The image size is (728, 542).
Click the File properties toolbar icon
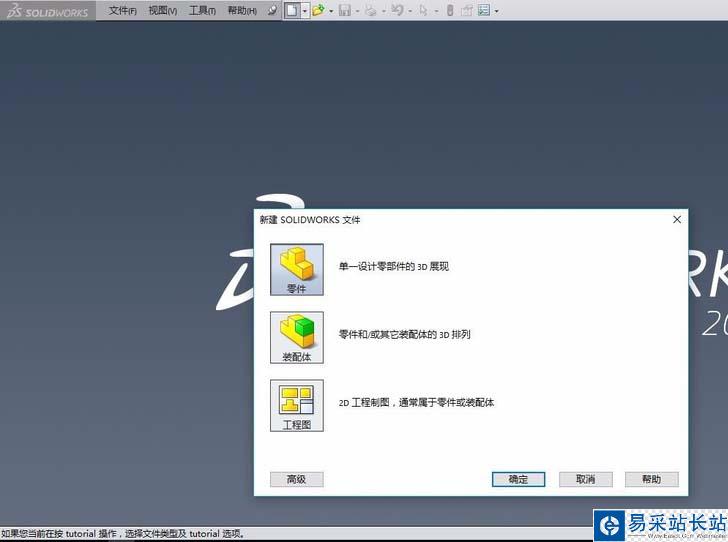click(x=466, y=10)
